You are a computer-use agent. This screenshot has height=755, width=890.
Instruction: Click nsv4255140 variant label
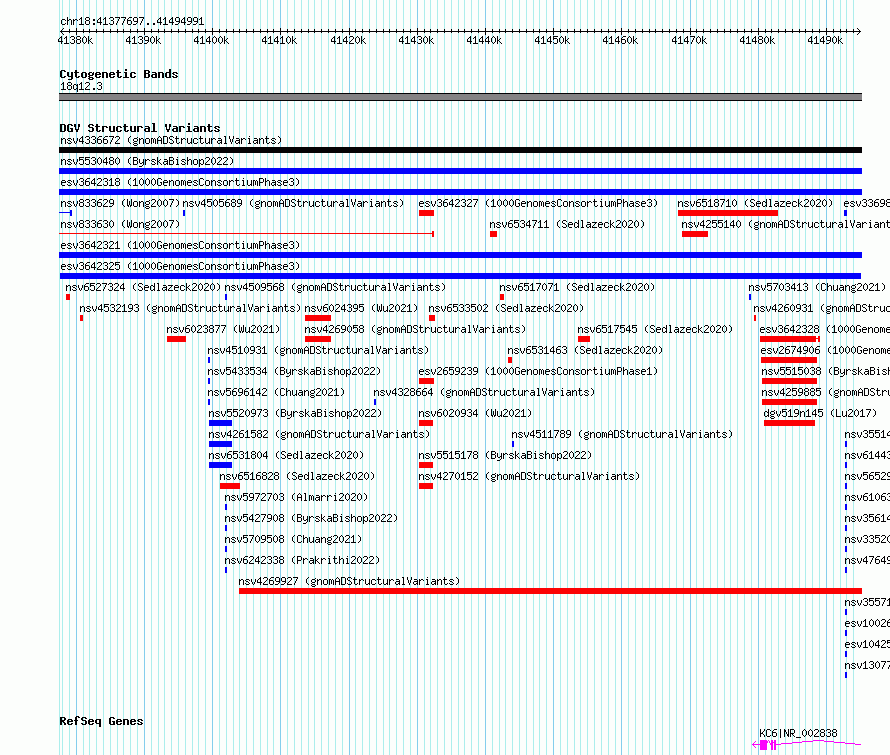(x=786, y=224)
